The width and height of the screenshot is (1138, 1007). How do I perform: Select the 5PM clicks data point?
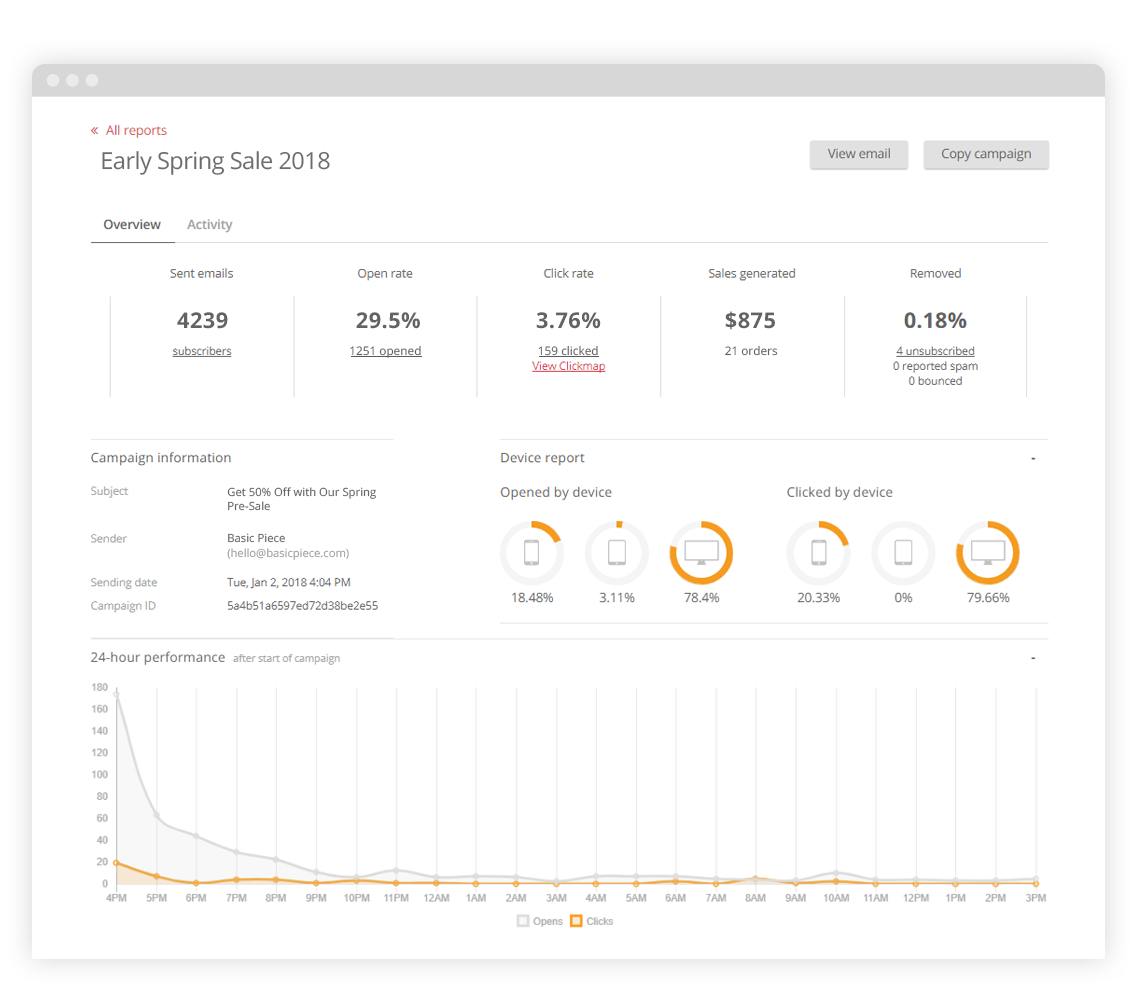click(x=157, y=876)
